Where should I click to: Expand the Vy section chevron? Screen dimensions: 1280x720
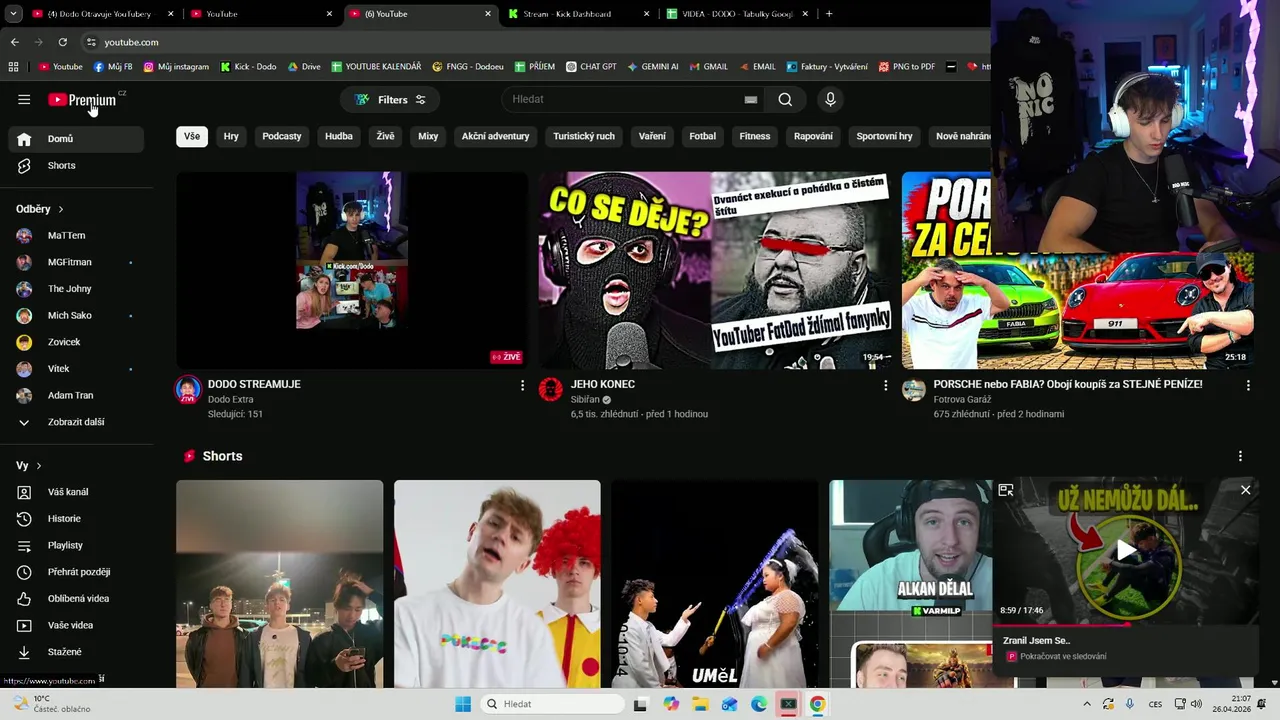pos(39,466)
